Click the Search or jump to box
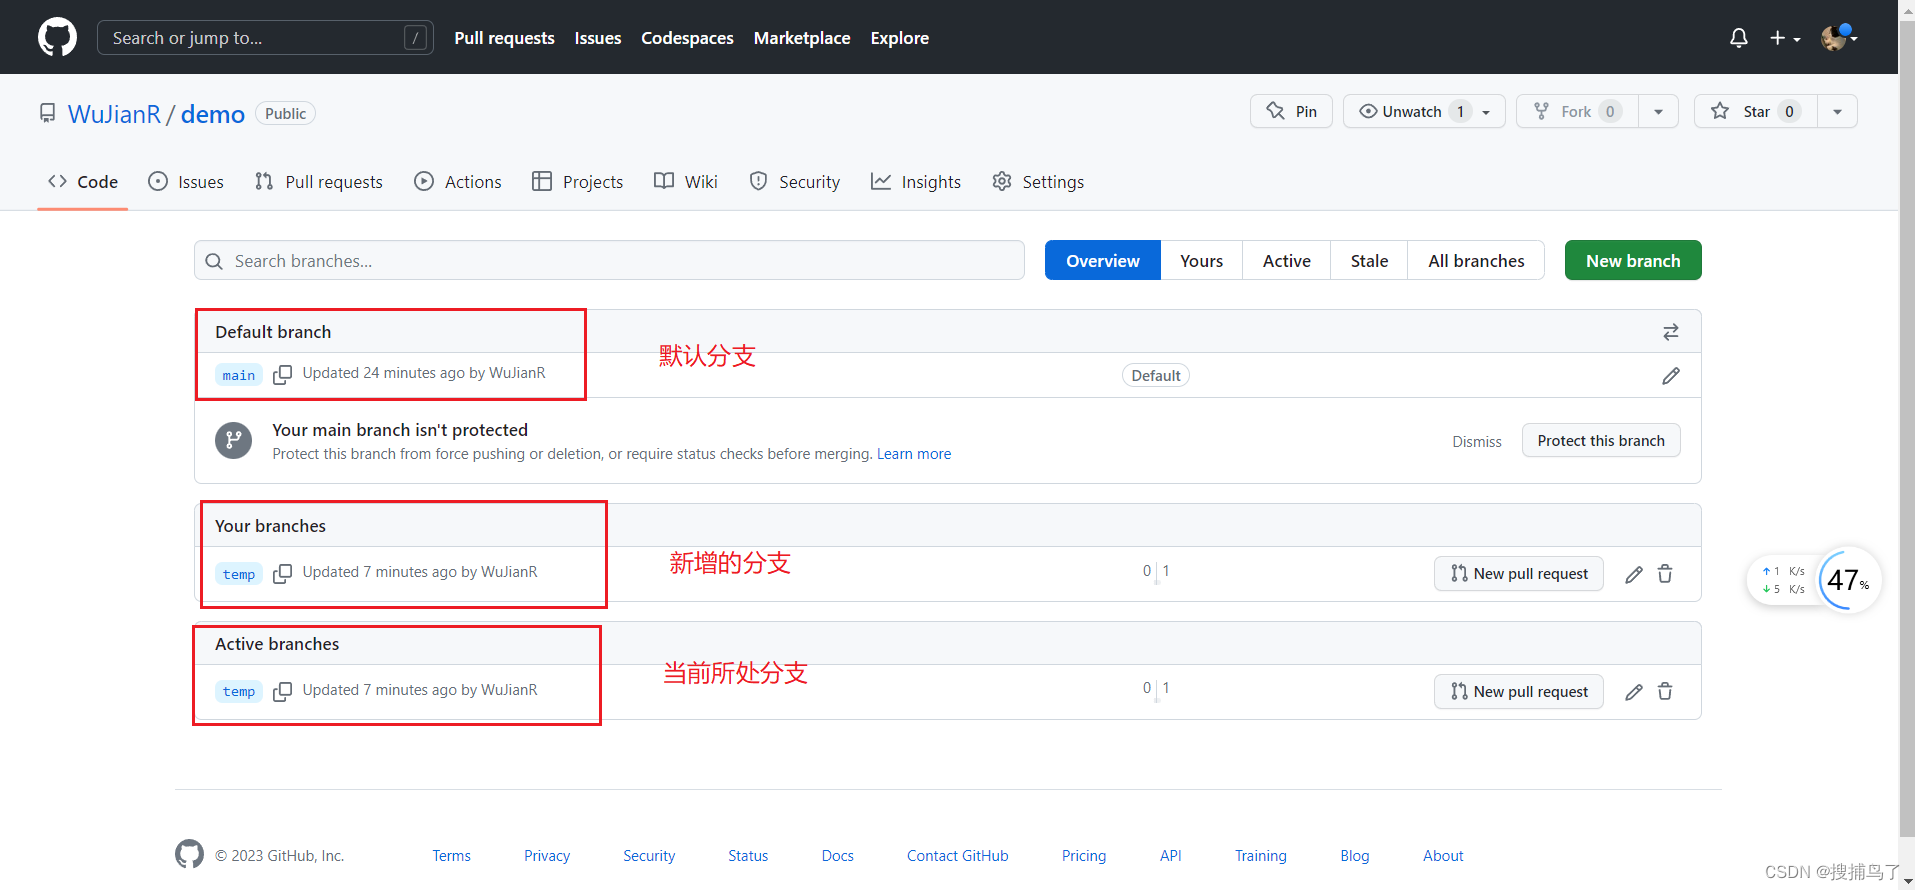Image resolution: width=1915 pixels, height=890 pixels. point(265,38)
